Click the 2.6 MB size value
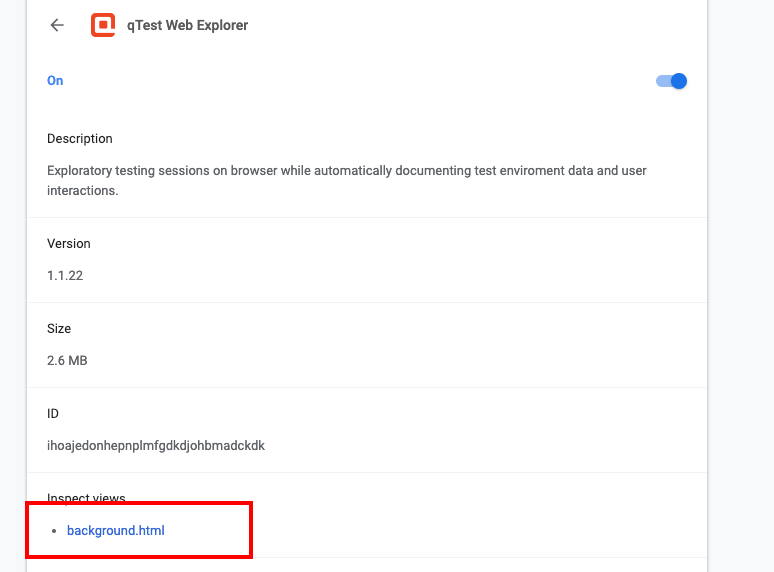Image resolution: width=774 pixels, height=572 pixels. click(67, 360)
